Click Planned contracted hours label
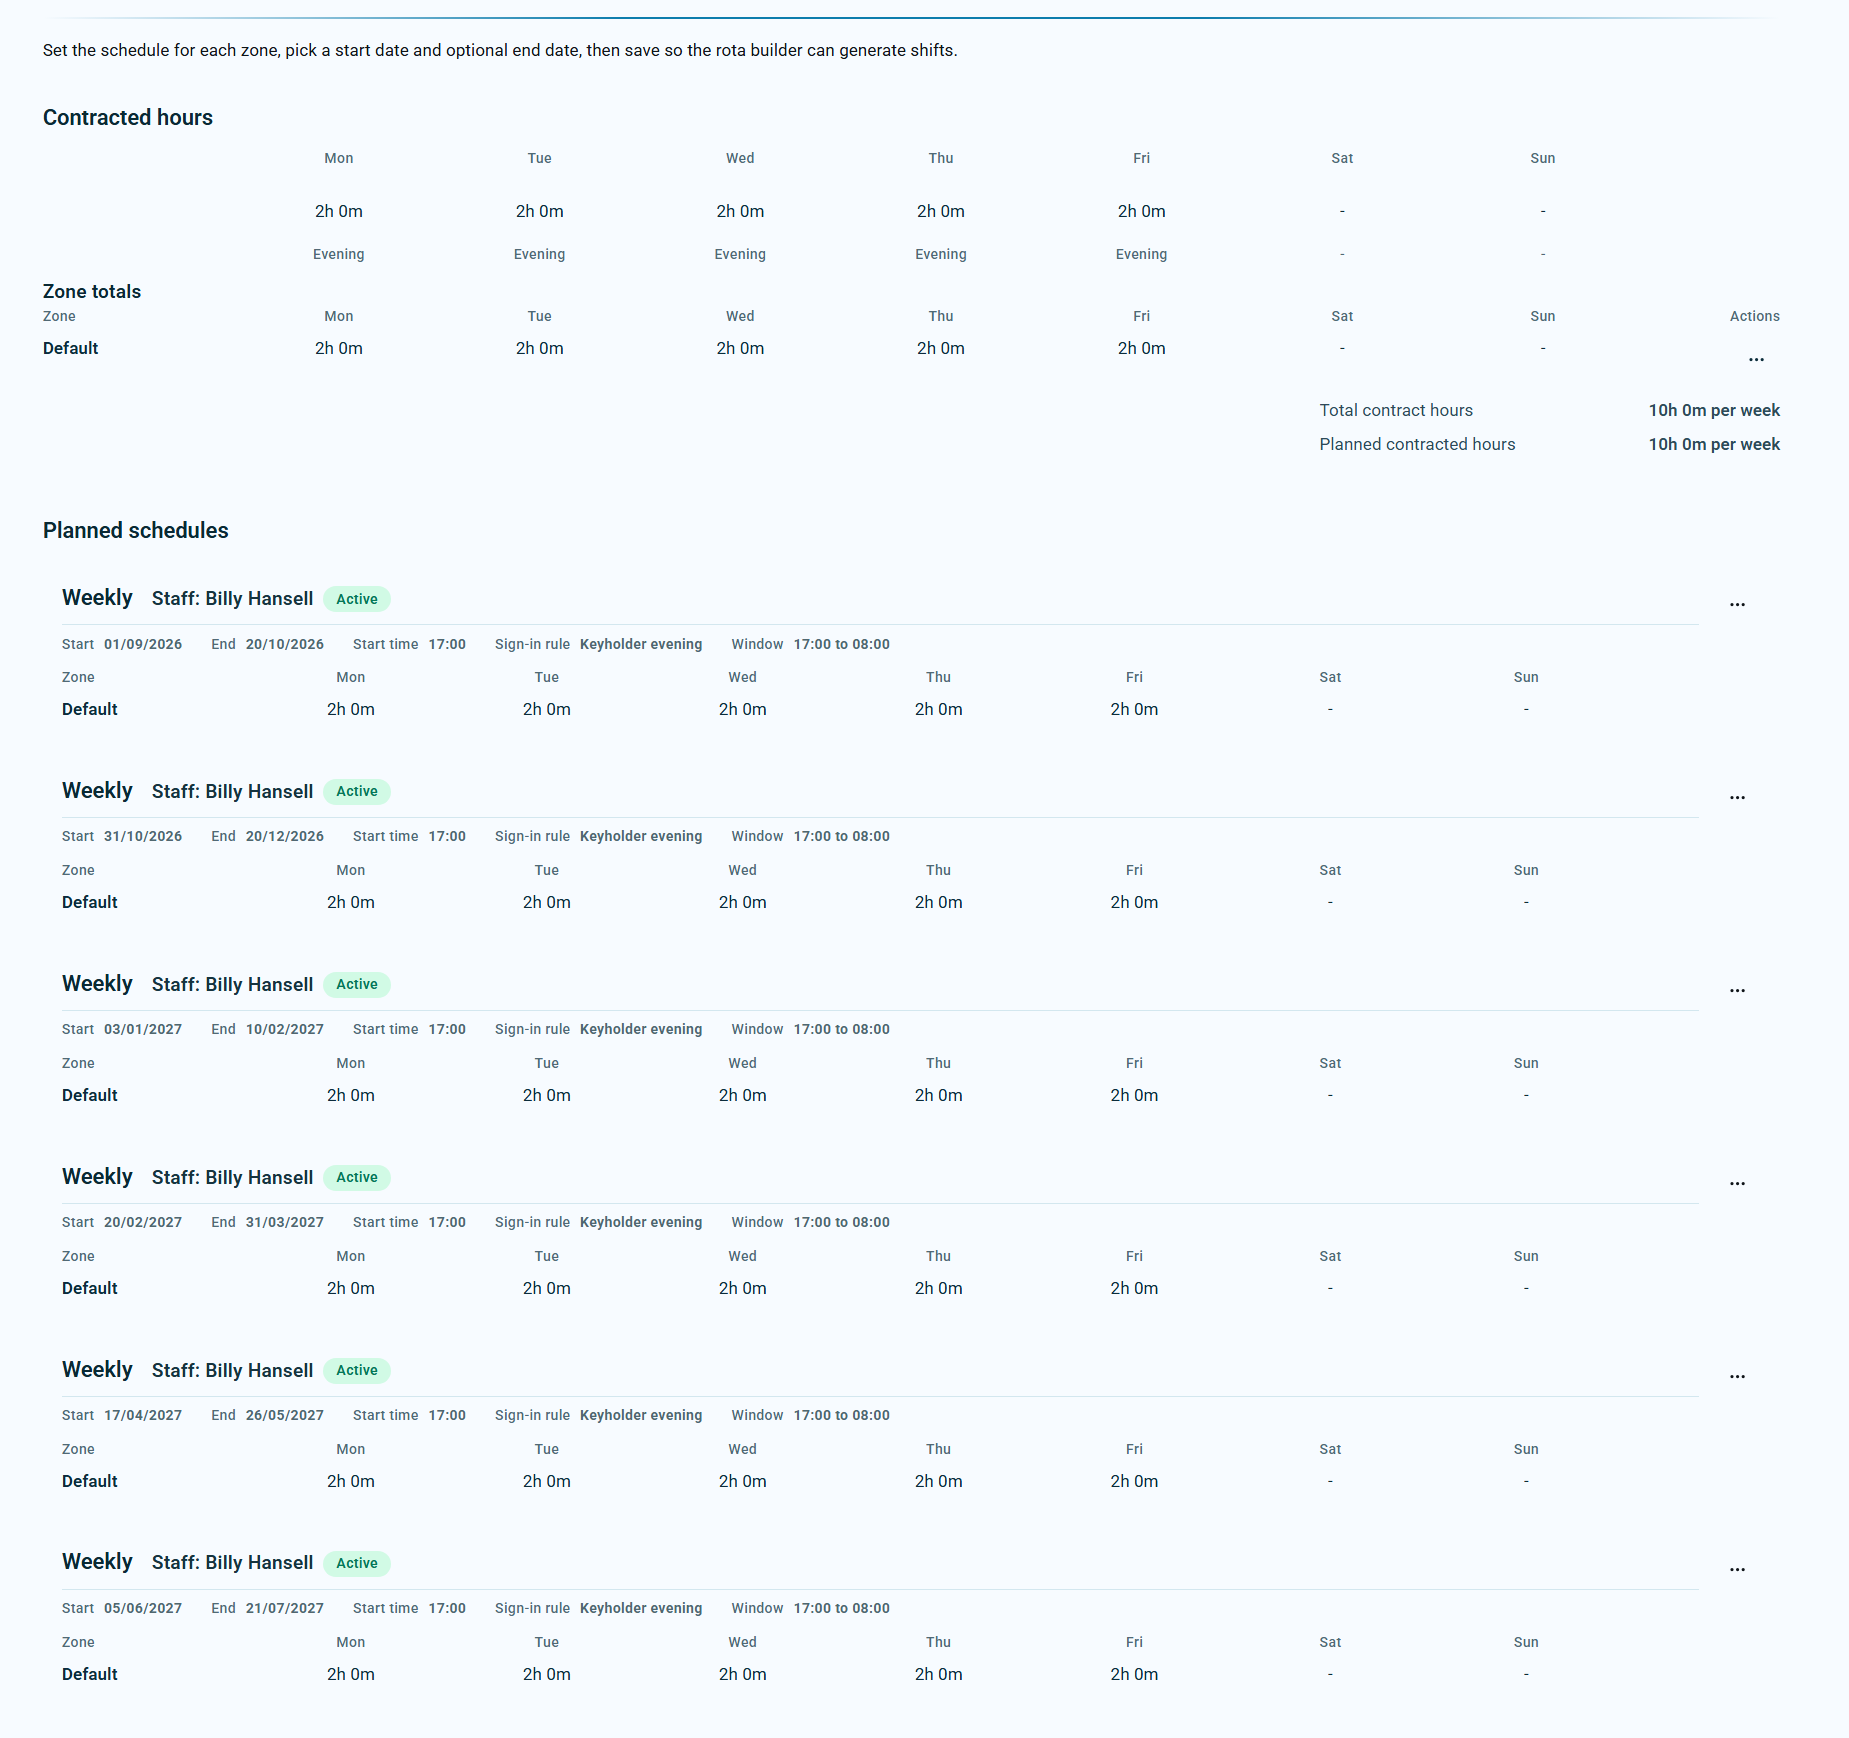This screenshot has height=1738, width=1849. coord(1417,444)
